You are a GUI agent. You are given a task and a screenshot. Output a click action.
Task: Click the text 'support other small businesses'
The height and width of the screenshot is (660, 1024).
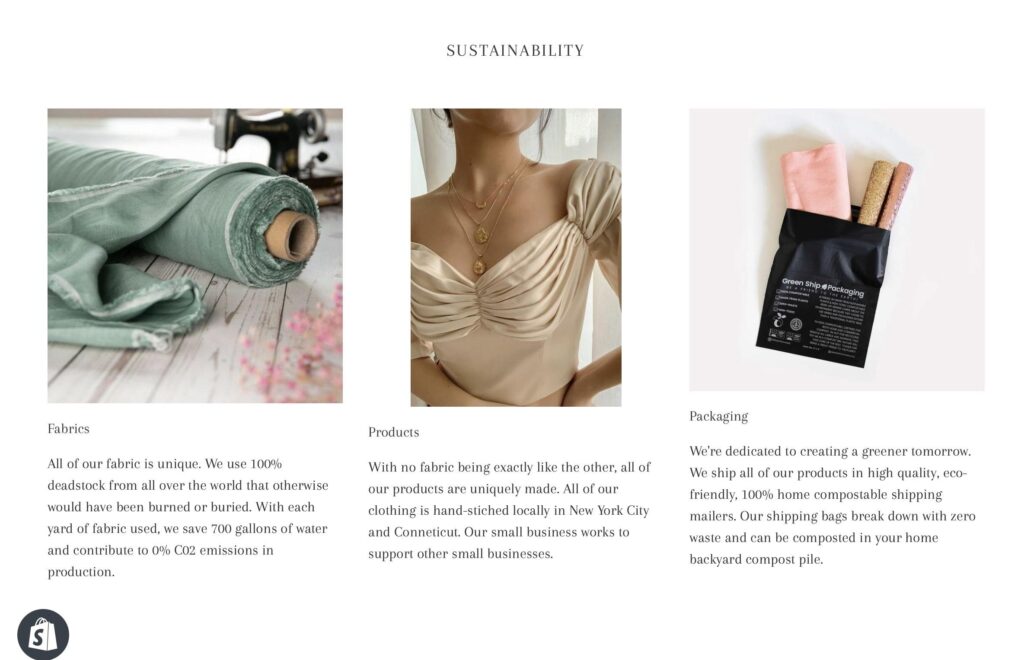tap(458, 554)
